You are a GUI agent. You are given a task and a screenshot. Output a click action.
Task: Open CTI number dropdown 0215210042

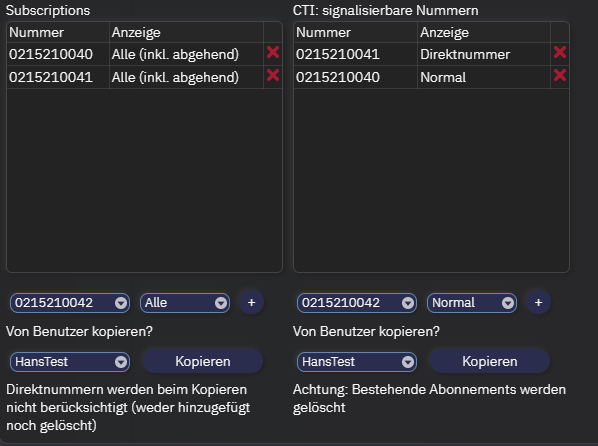[x=357, y=303]
